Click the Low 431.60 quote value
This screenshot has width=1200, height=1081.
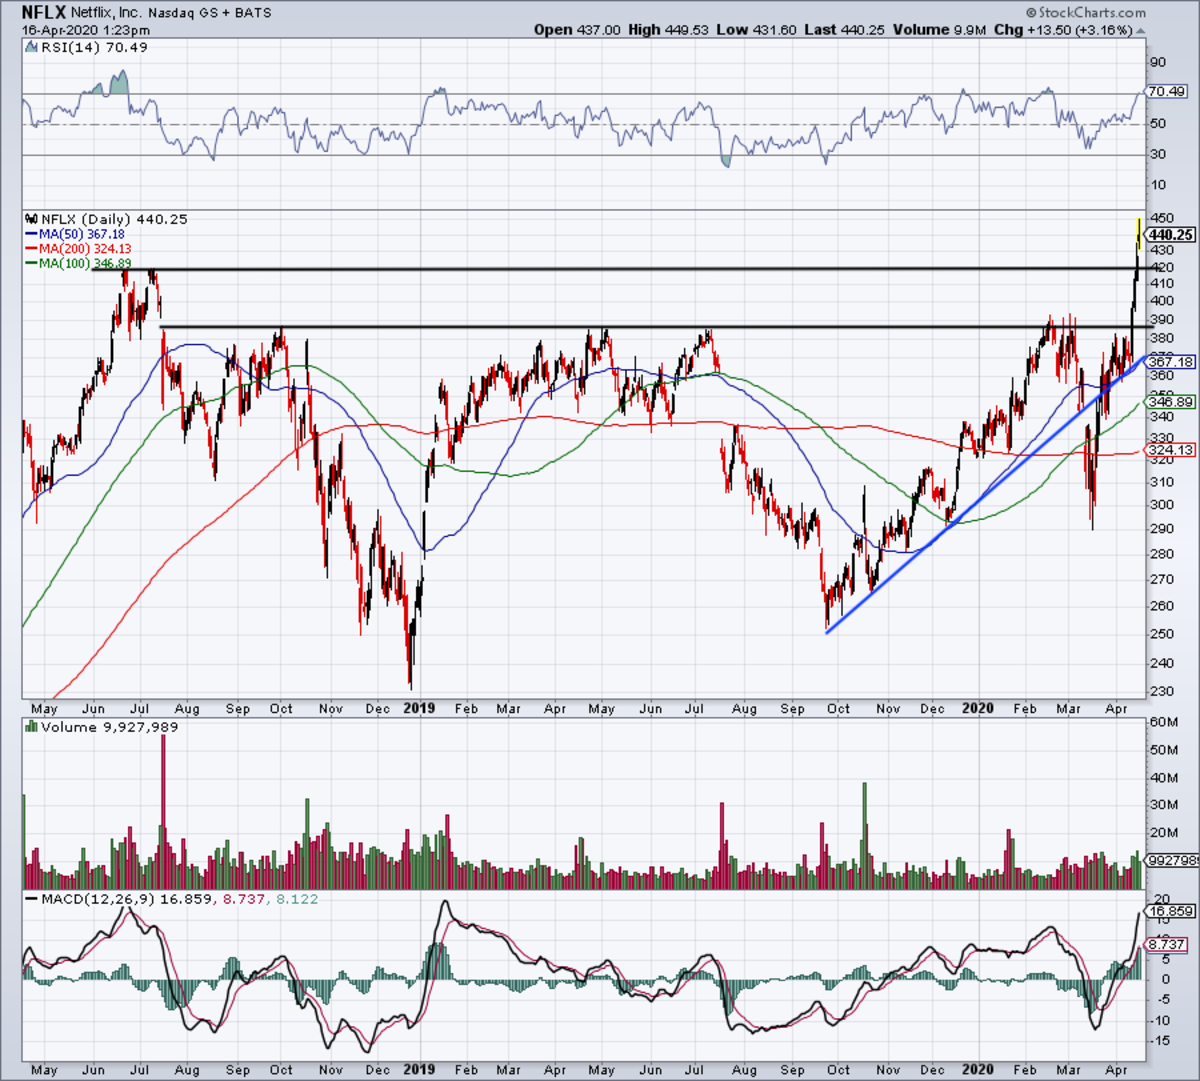click(x=756, y=30)
